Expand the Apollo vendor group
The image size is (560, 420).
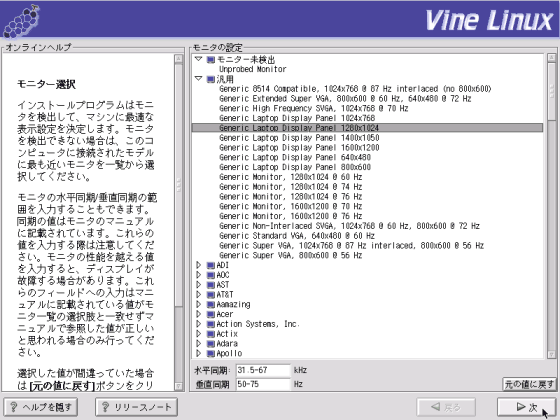click(199, 354)
